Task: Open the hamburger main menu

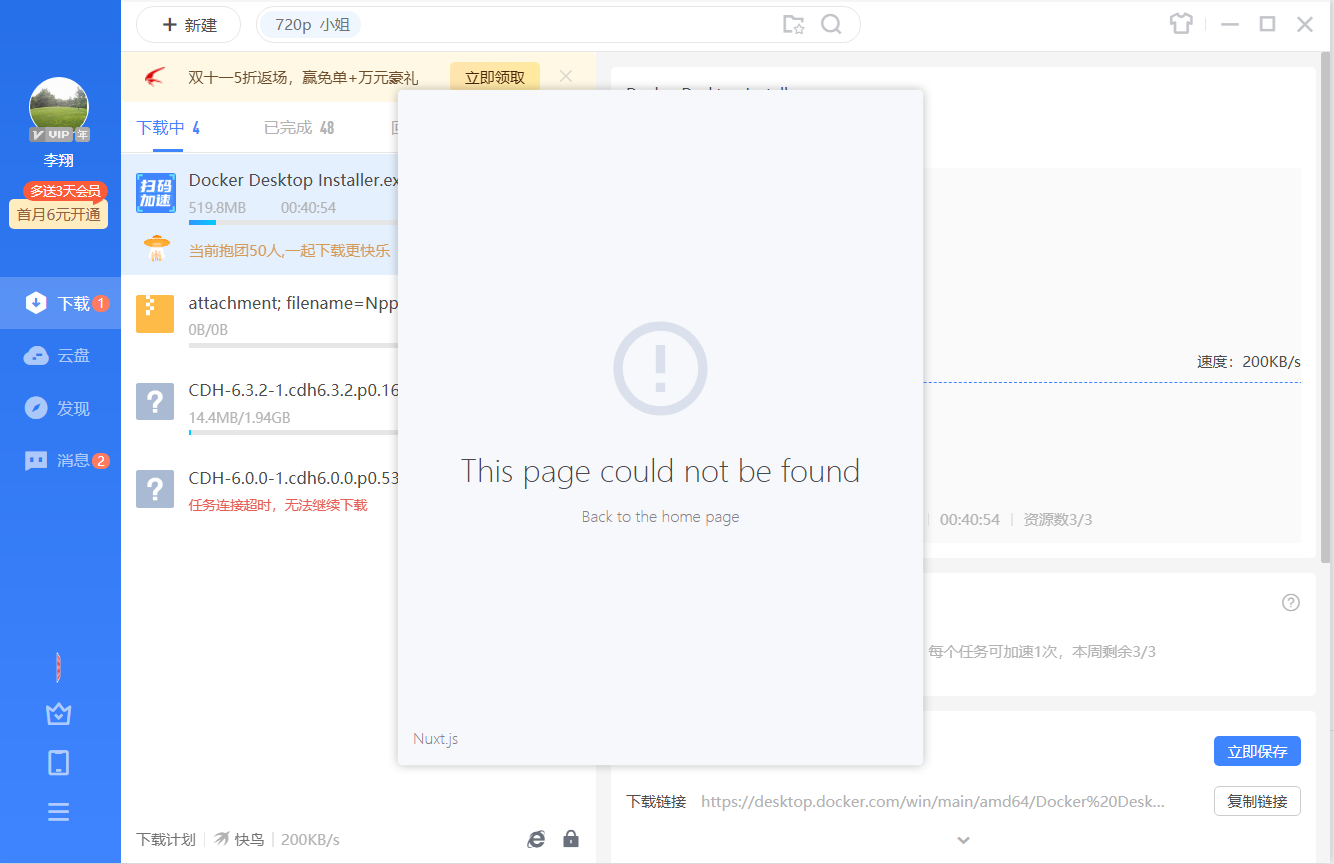Action: point(59,812)
